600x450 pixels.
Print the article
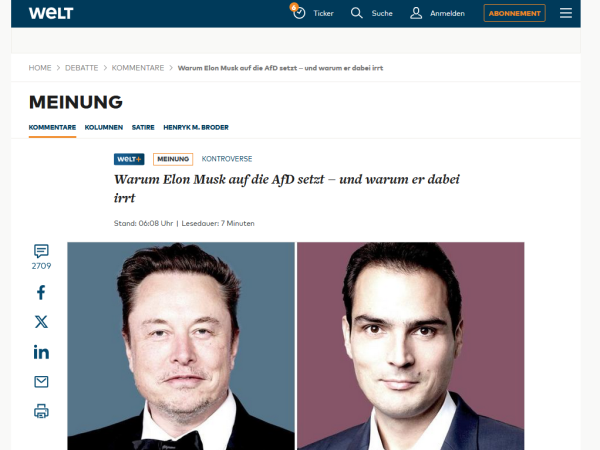(41, 411)
